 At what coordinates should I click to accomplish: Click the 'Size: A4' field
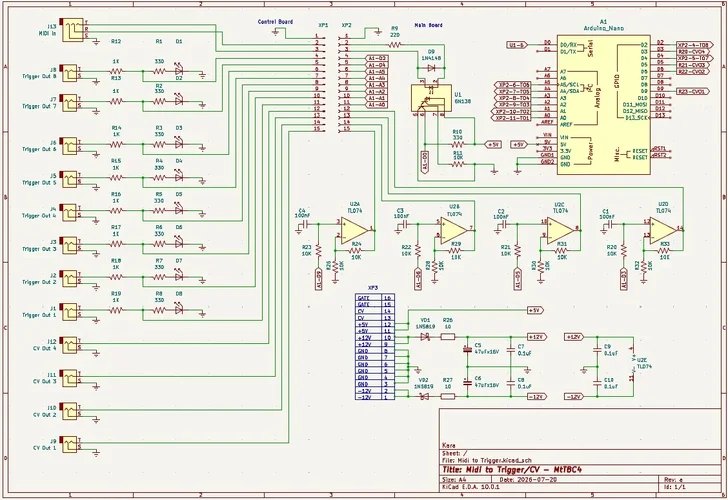455,480
